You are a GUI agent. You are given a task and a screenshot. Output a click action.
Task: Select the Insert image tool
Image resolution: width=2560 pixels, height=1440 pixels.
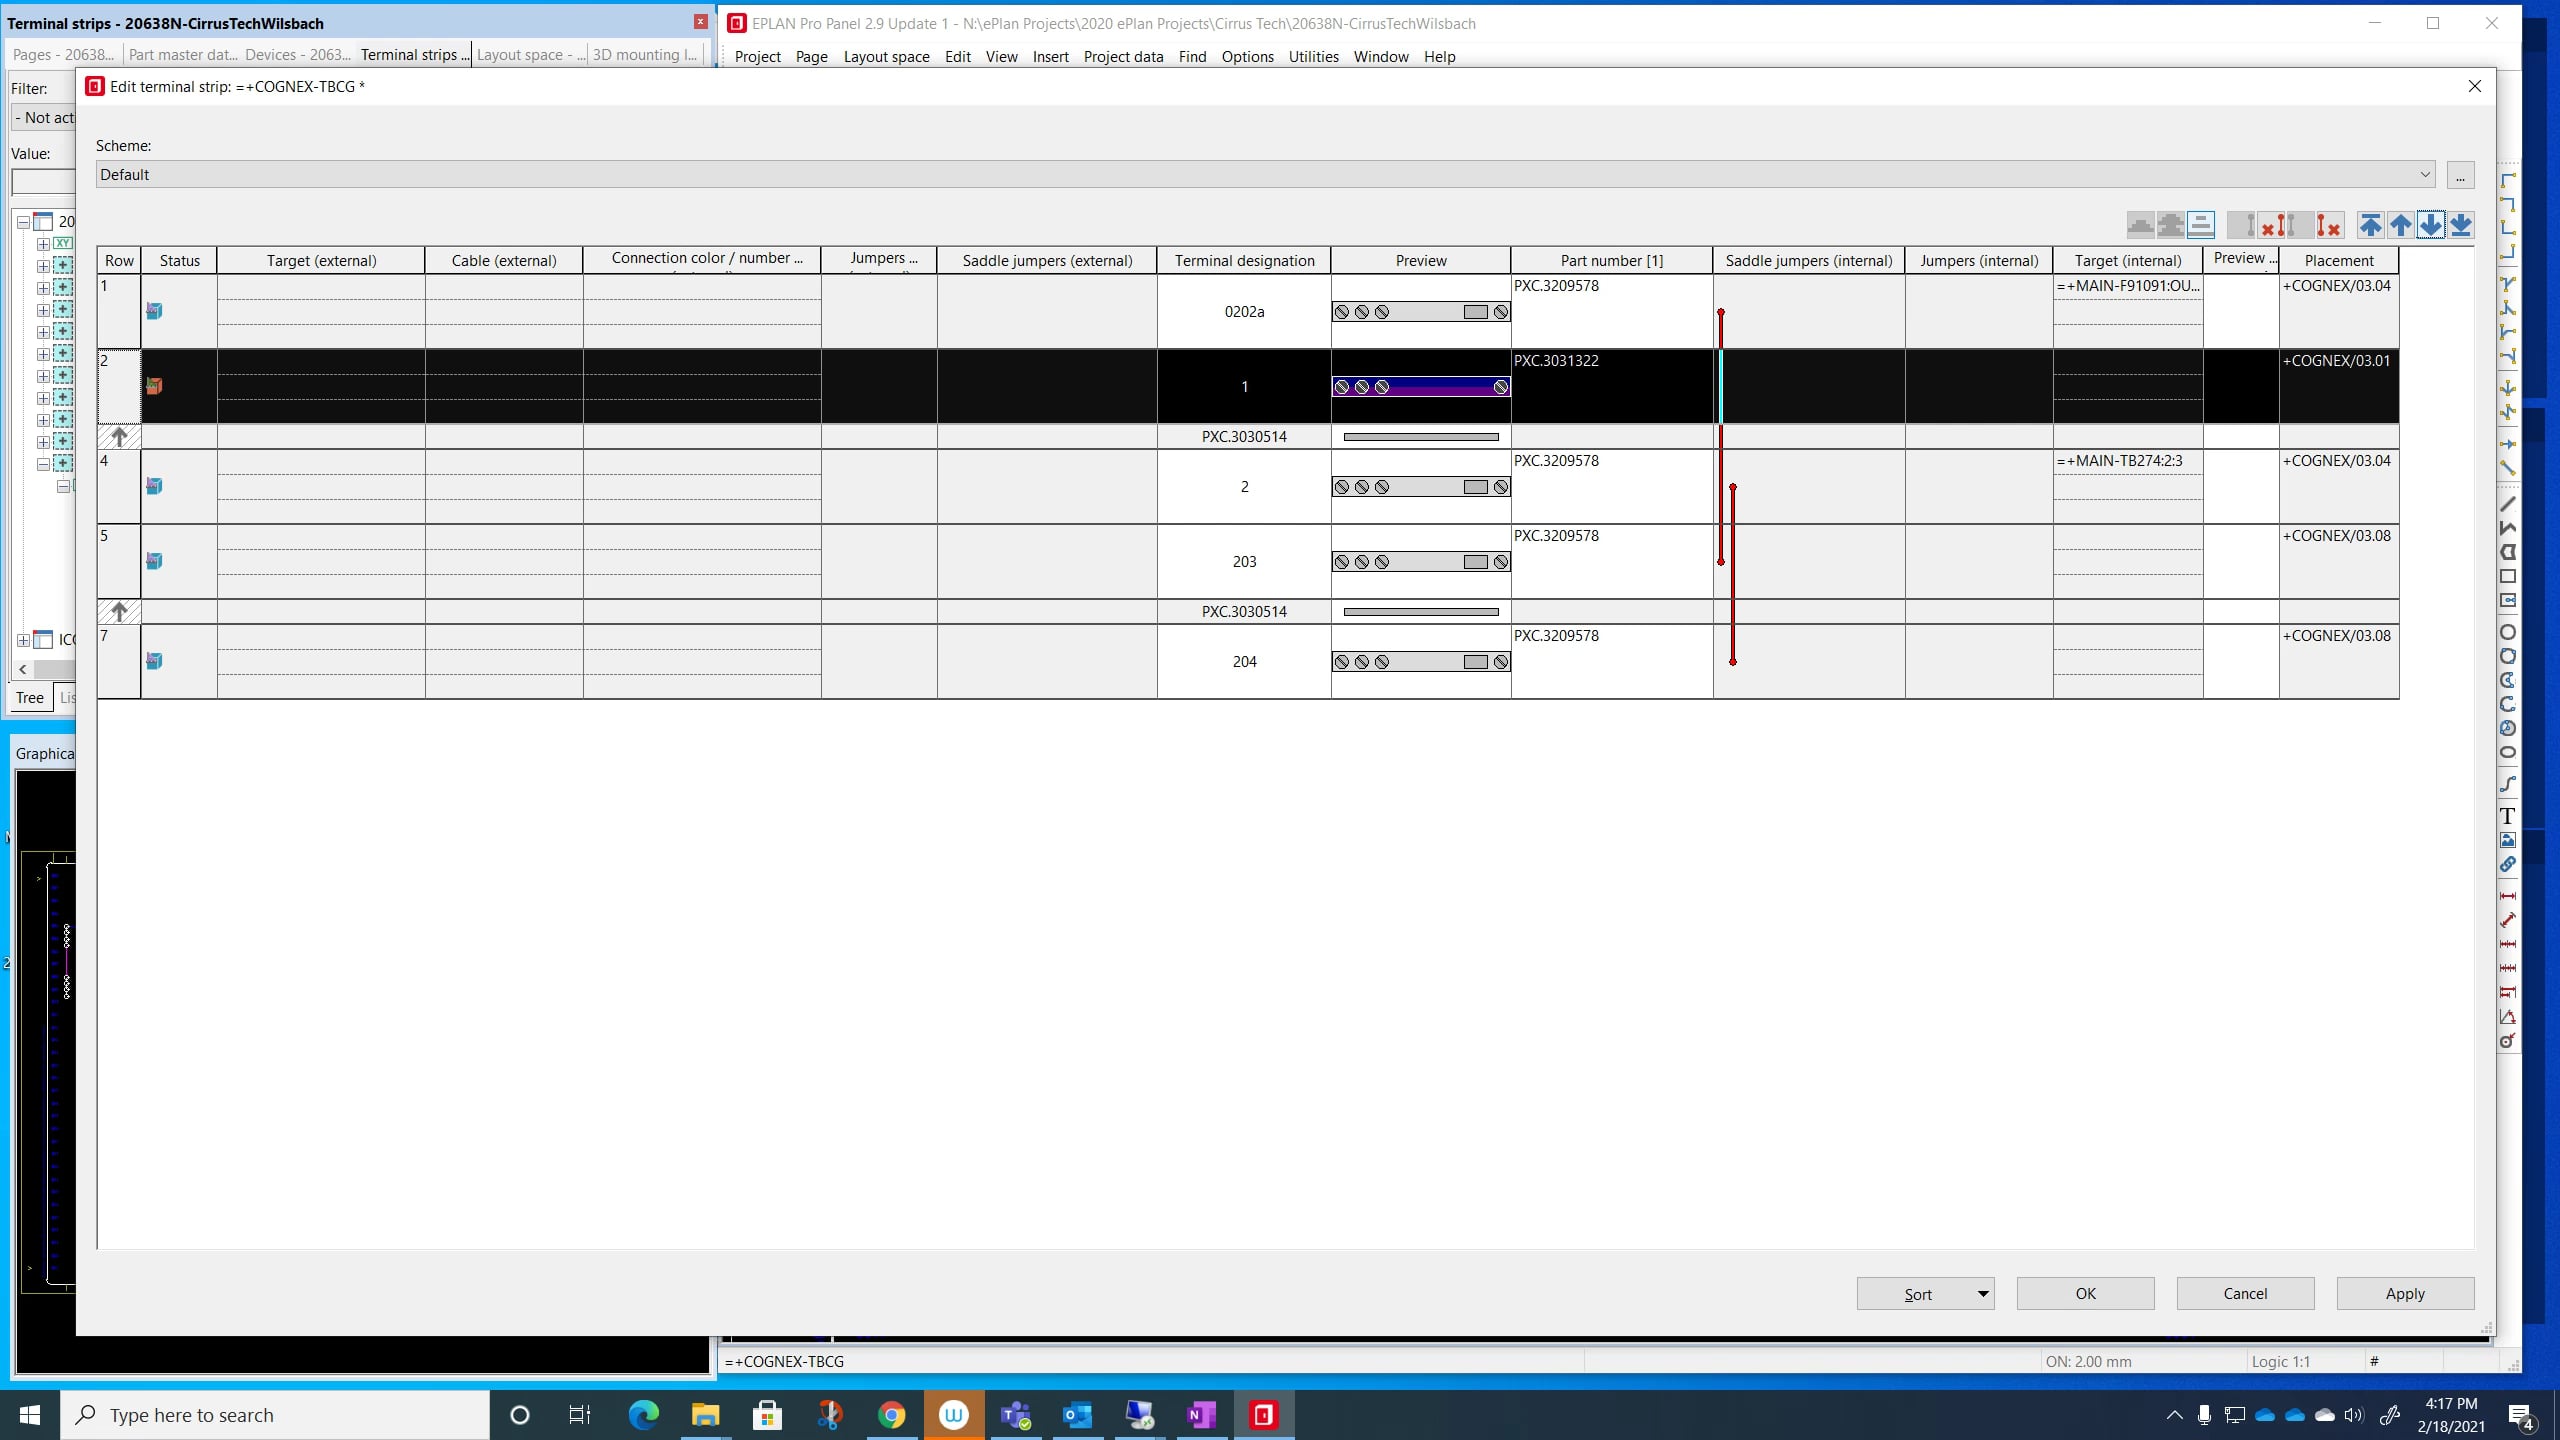[2508, 840]
